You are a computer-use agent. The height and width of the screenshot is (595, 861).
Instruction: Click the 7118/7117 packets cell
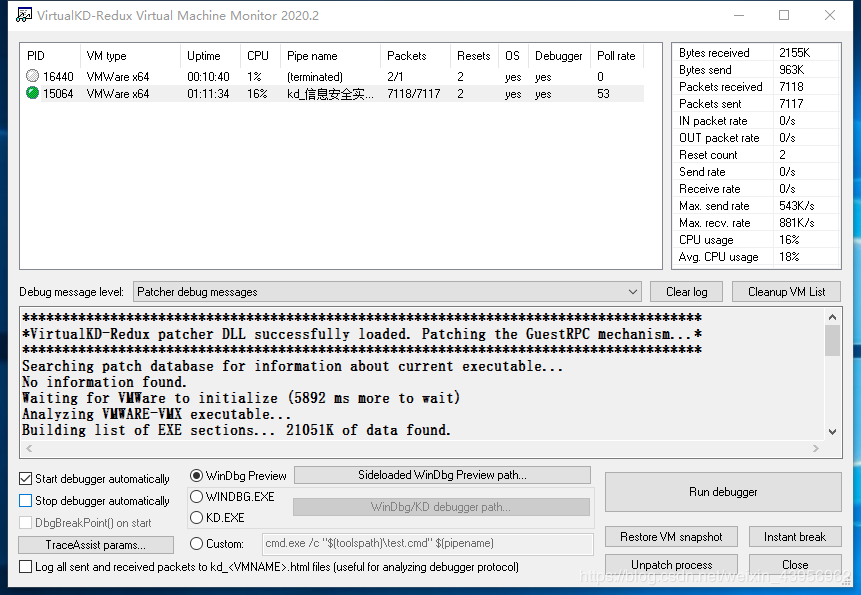point(413,94)
